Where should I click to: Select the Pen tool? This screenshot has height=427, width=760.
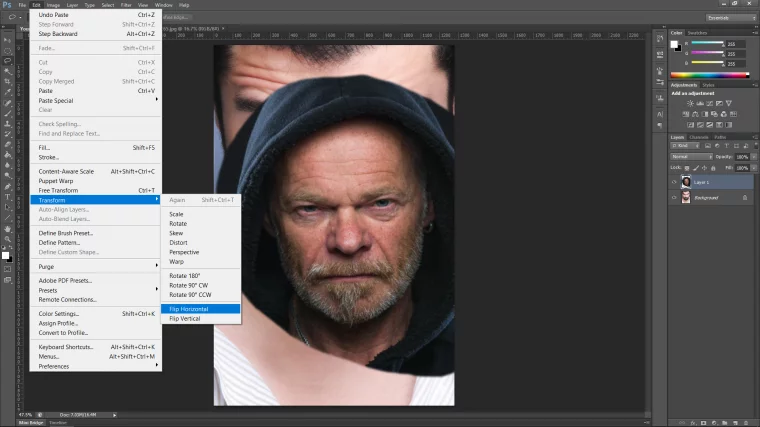pyautogui.click(x=8, y=187)
